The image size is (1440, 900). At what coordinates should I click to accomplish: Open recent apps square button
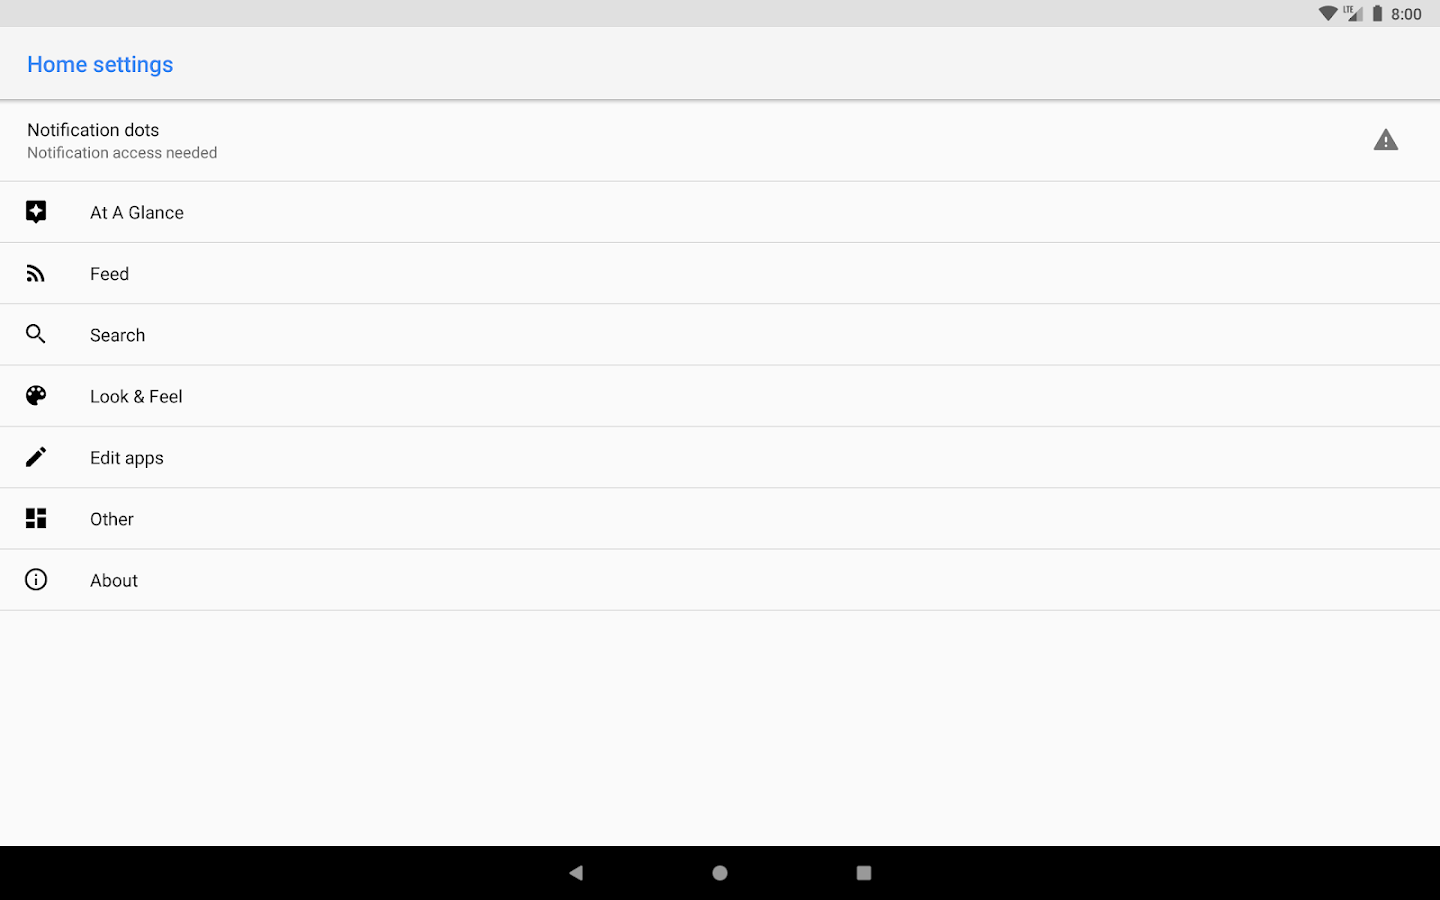point(864,873)
